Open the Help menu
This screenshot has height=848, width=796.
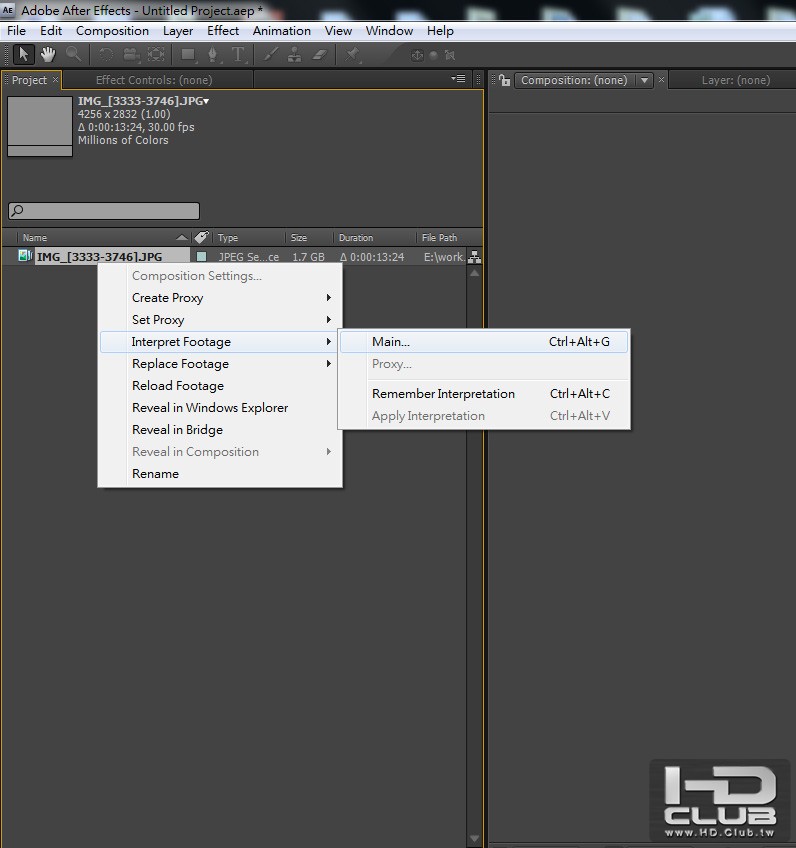coord(440,31)
